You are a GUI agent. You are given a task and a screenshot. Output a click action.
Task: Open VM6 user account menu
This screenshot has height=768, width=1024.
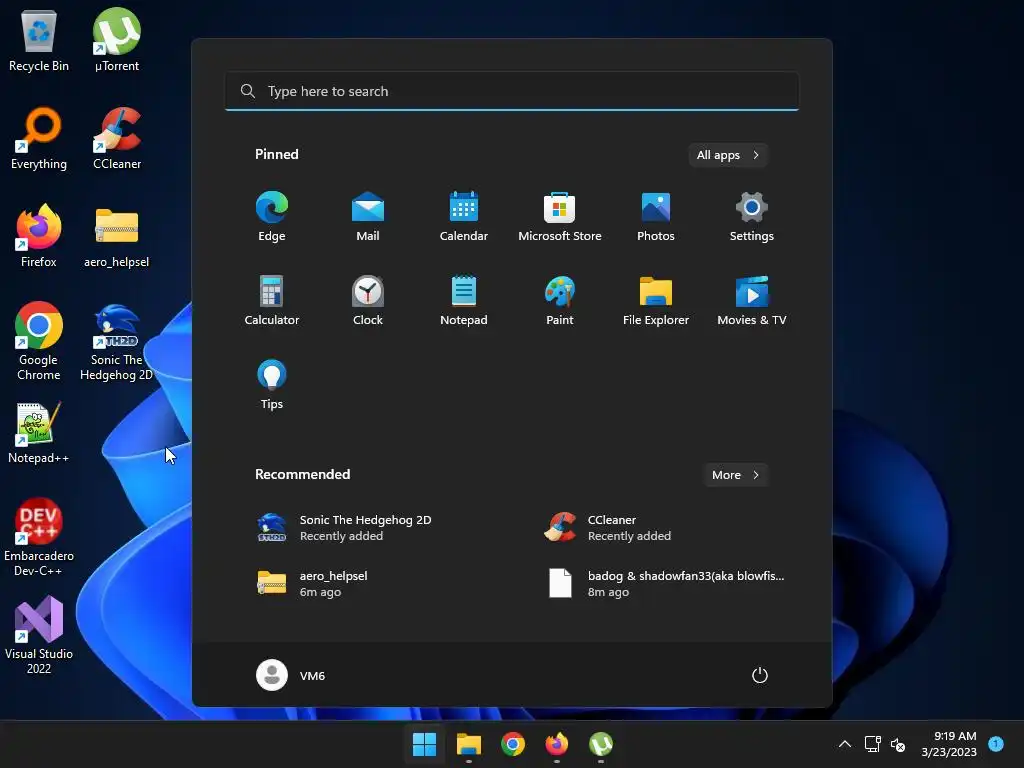coord(291,675)
